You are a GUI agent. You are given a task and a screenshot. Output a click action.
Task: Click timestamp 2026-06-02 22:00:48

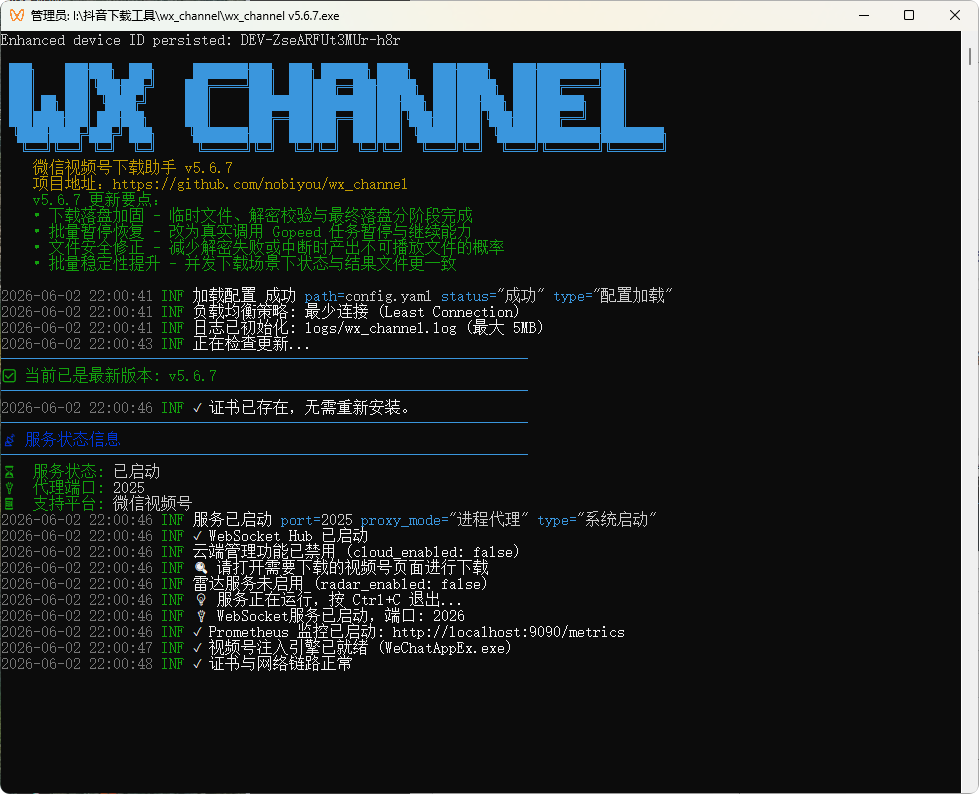77,664
